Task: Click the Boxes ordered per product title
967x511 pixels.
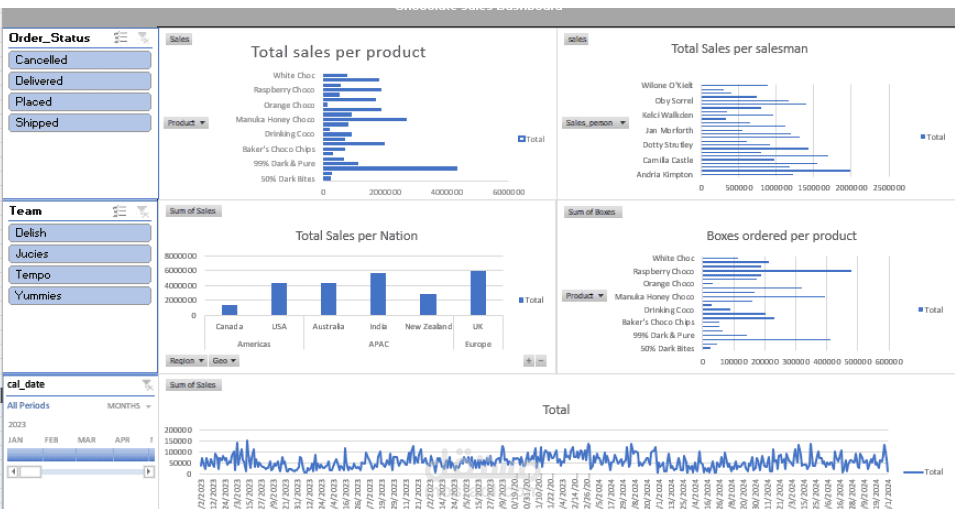Action: click(x=781, y=235)
